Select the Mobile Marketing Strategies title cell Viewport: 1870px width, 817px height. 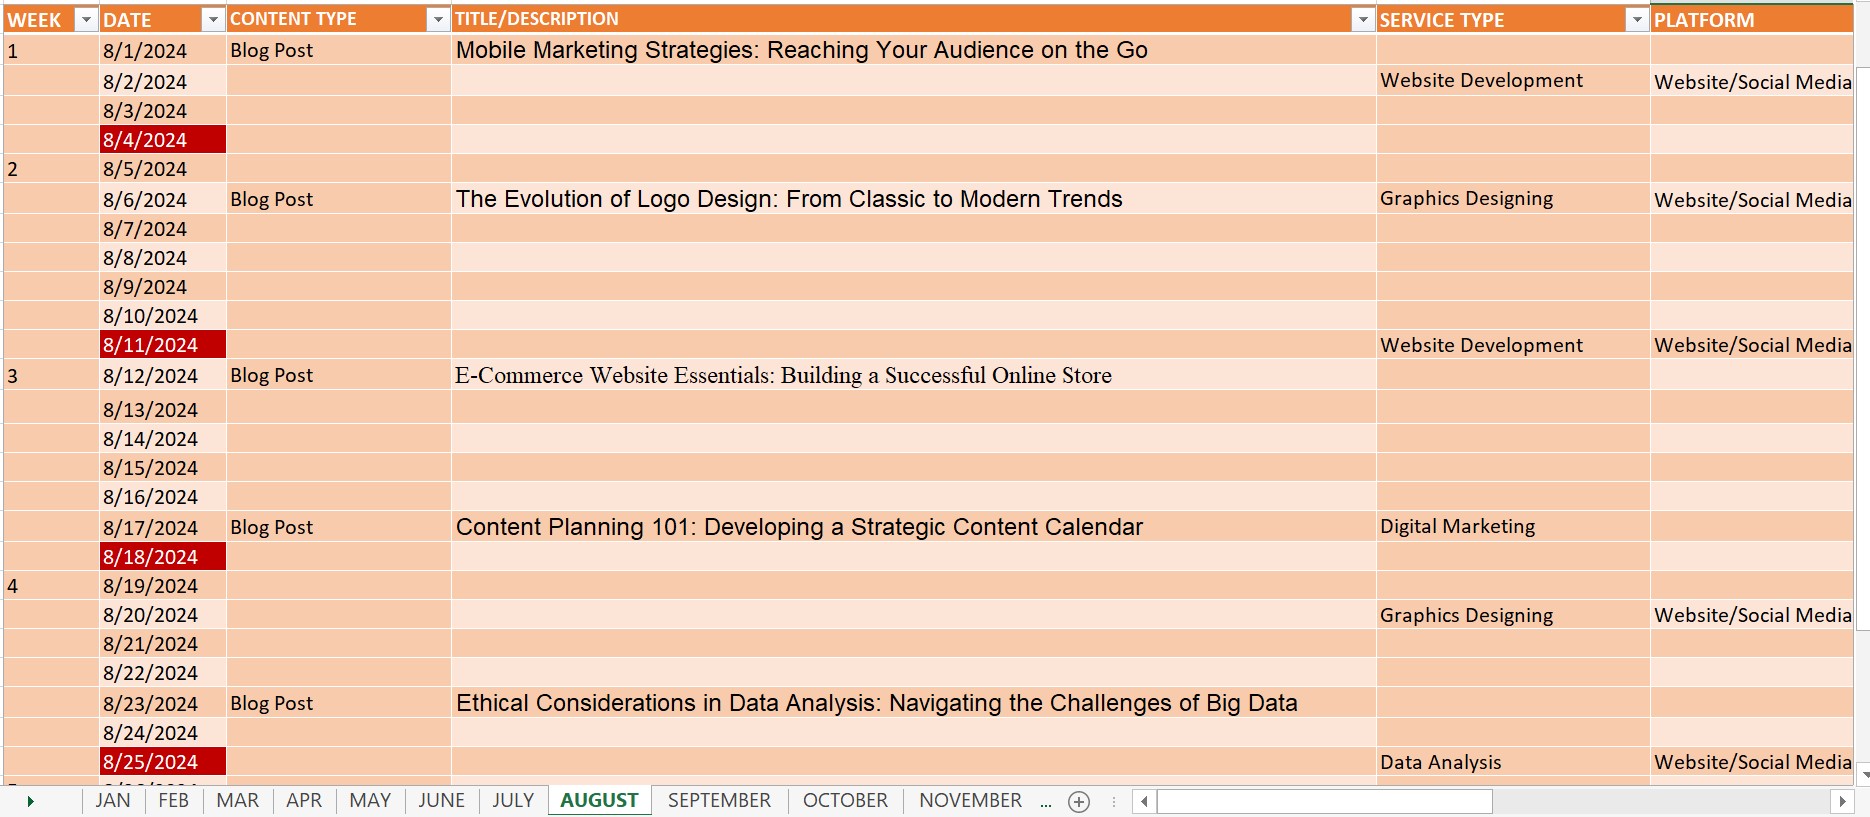click(913, 51)
